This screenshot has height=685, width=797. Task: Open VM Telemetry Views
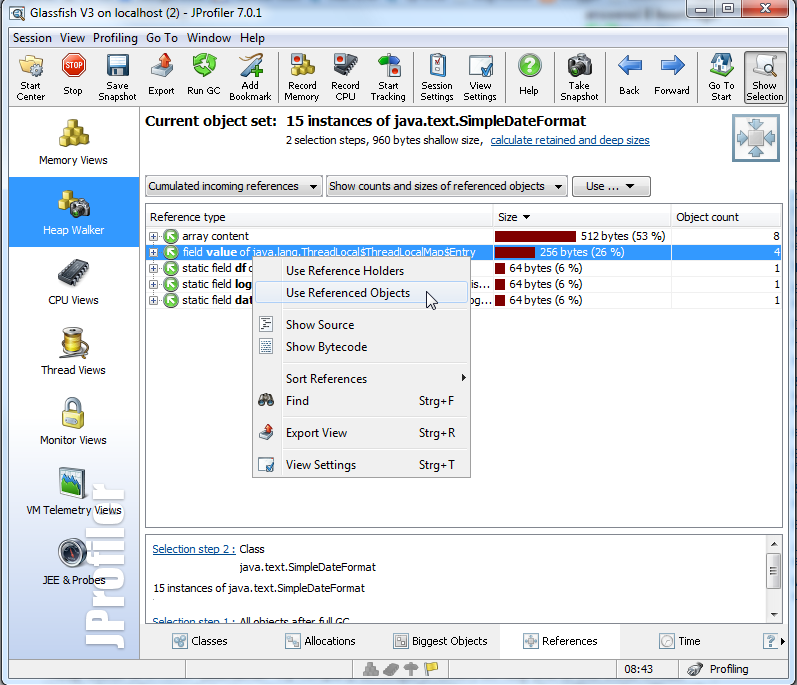click(74, 492)
